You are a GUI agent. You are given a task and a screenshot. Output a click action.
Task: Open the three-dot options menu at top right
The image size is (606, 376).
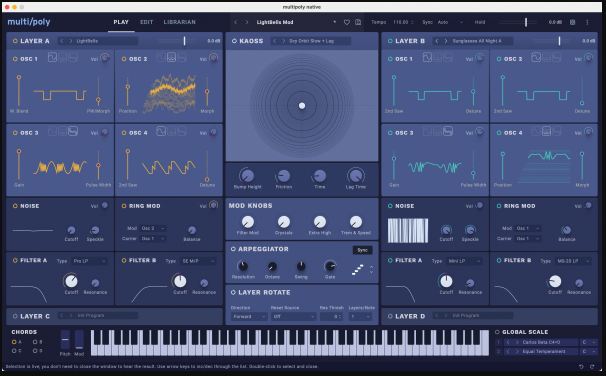pos(587,22)
